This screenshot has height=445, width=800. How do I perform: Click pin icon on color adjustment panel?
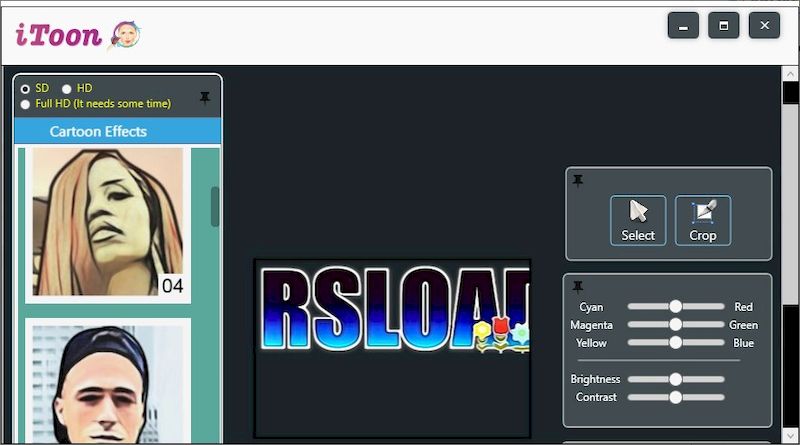pos(578,287)
